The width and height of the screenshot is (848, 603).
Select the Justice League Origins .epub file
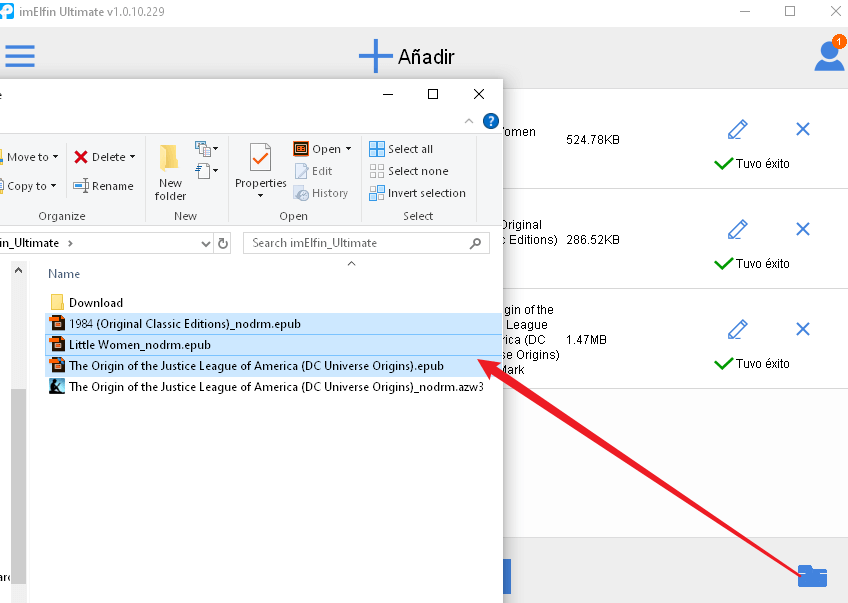(x=273, y=366)
